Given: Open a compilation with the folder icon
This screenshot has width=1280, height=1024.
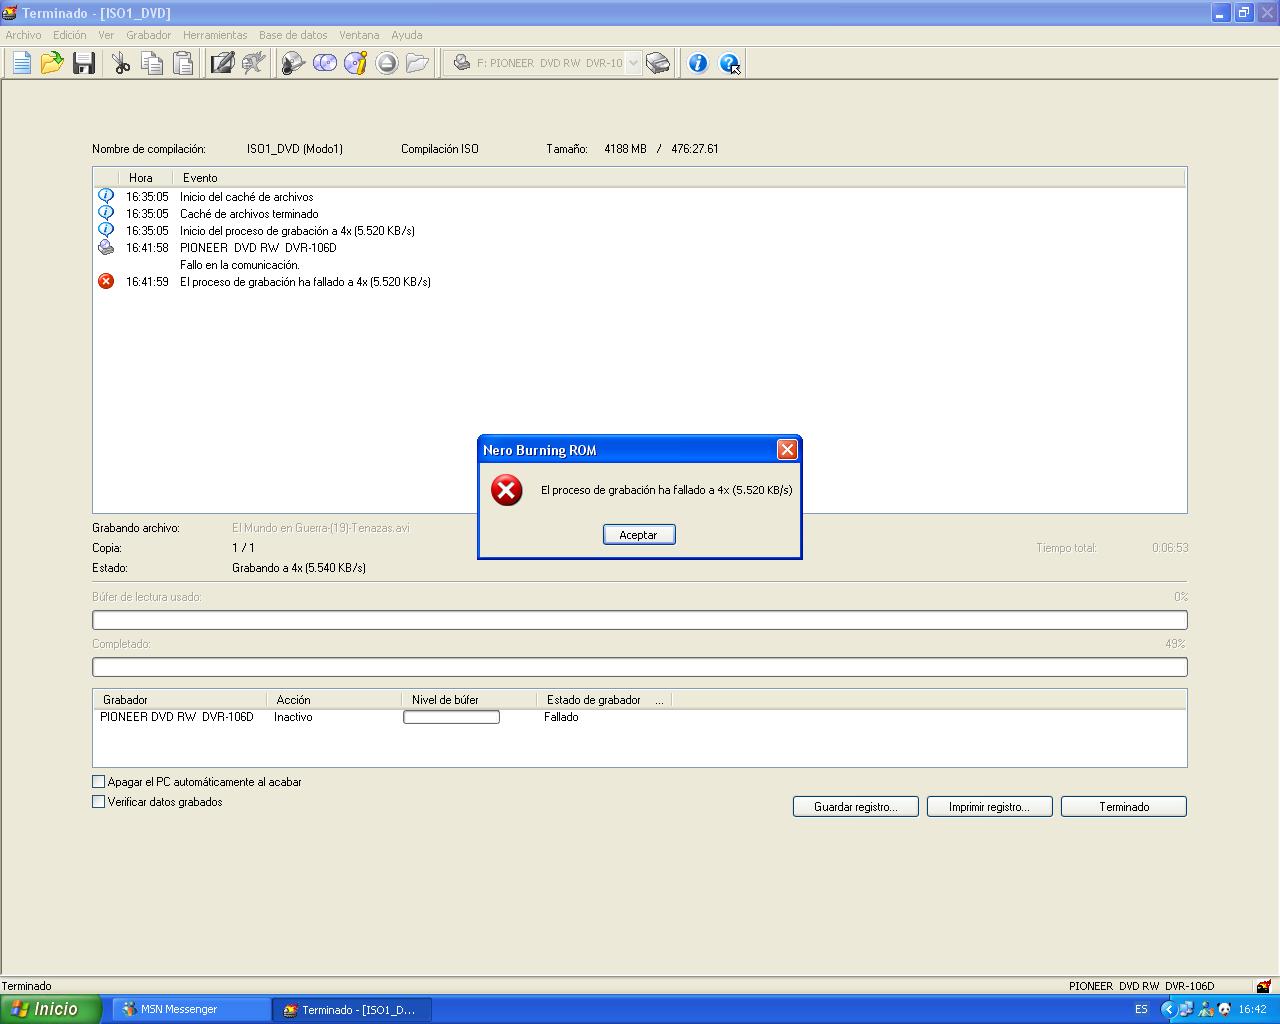Looking at the screenshot, I should 52,63.
